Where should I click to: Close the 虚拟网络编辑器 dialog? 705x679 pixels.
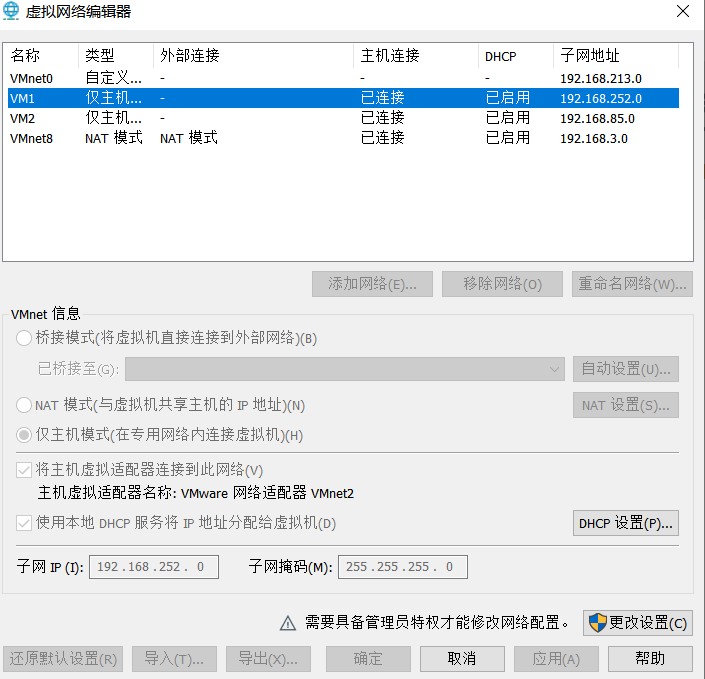point(683,11)
